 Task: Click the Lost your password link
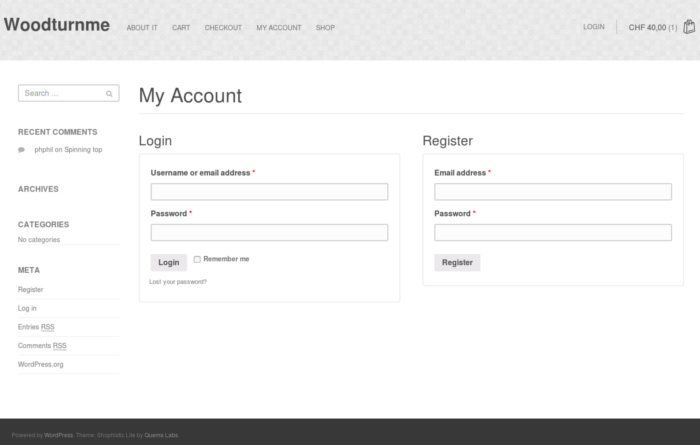pos(178,282)
